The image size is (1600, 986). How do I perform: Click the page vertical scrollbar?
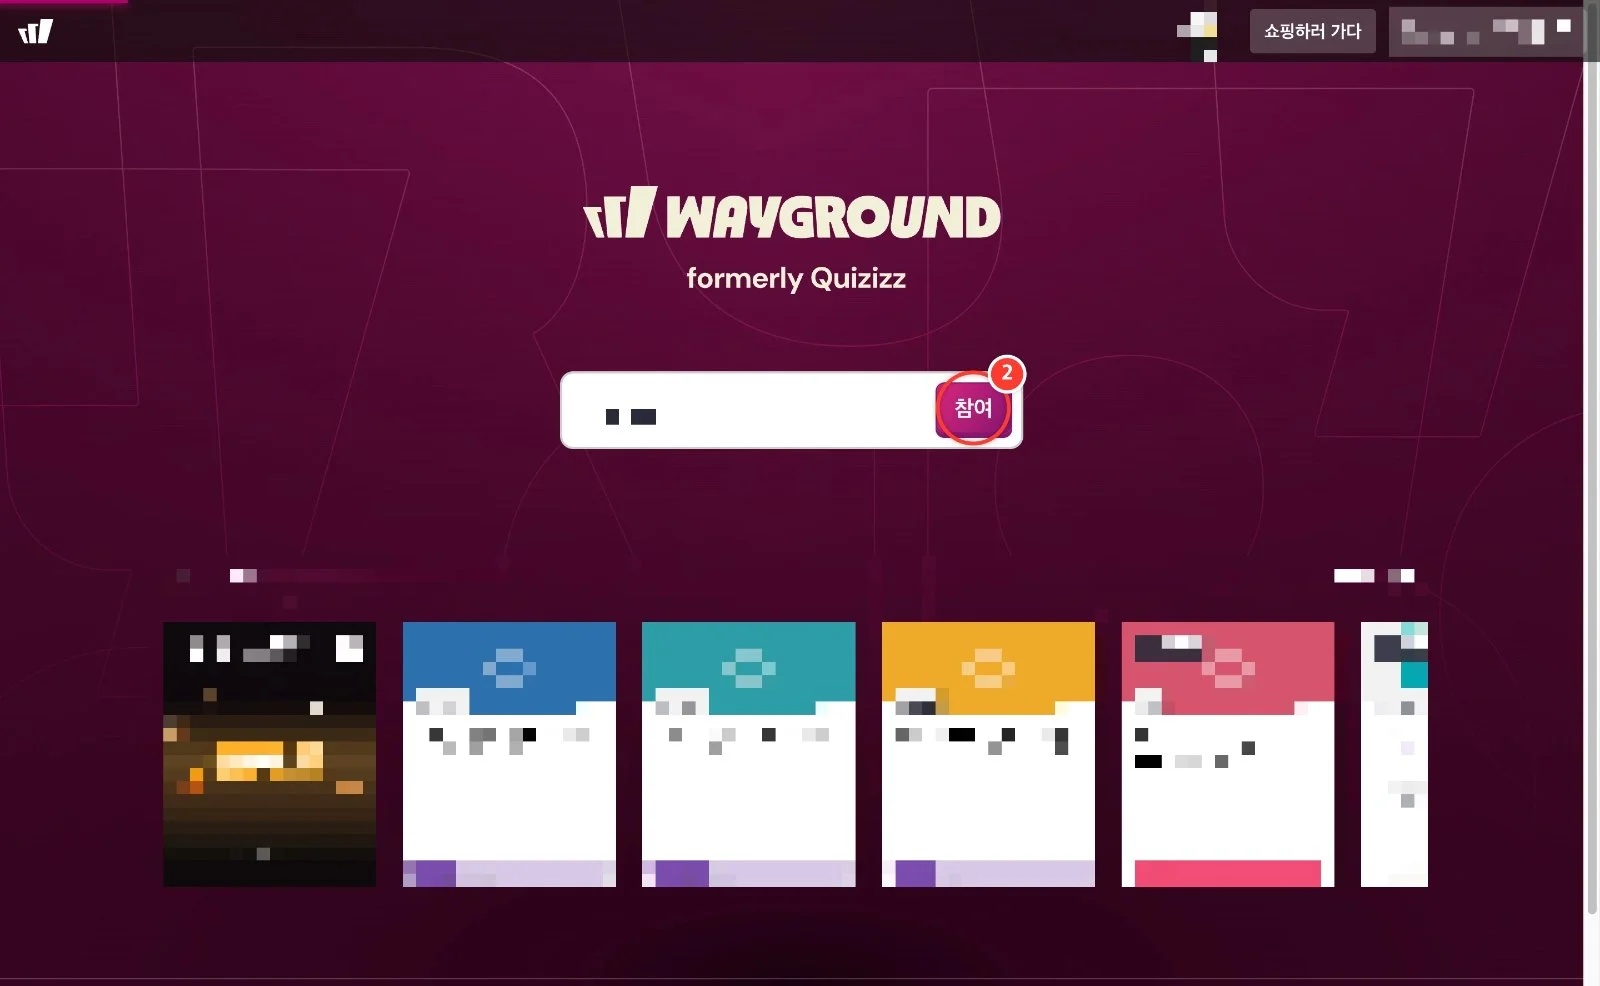1592,460
